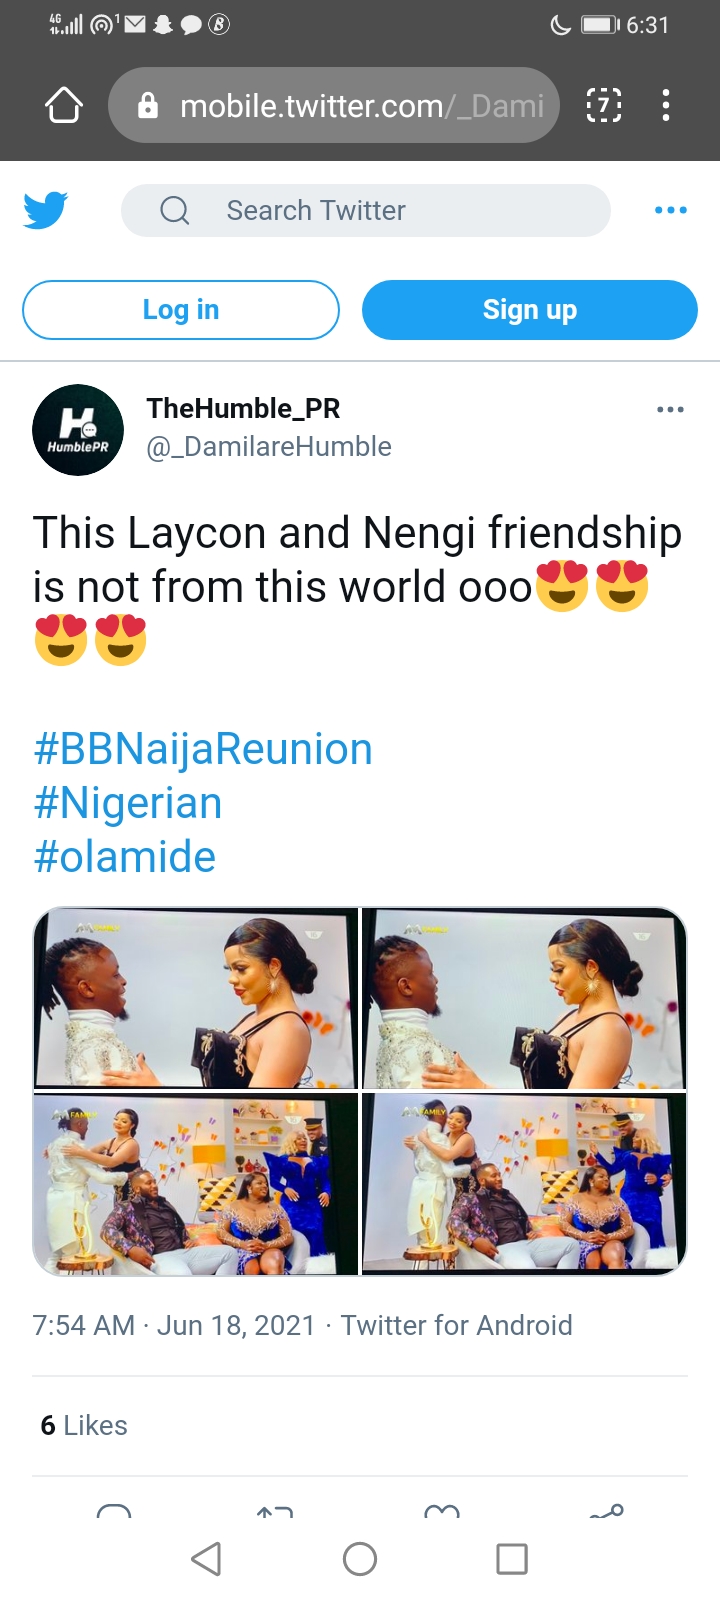The width and height of the screenshot is (720, 1600).
Task: View the bottom-right tweet photo
Action: pos(524,1184)
